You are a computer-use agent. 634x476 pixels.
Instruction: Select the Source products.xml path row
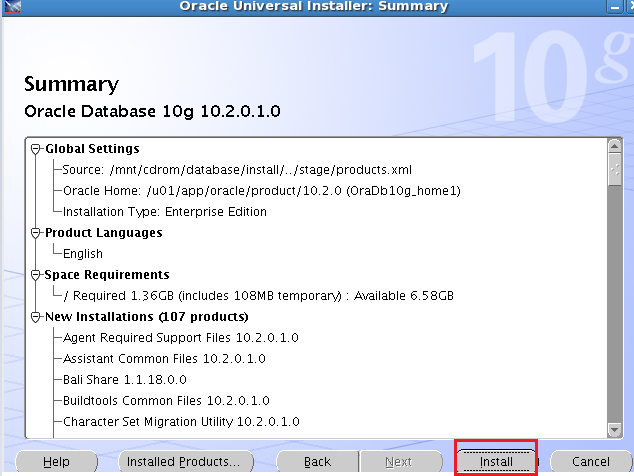237,169
